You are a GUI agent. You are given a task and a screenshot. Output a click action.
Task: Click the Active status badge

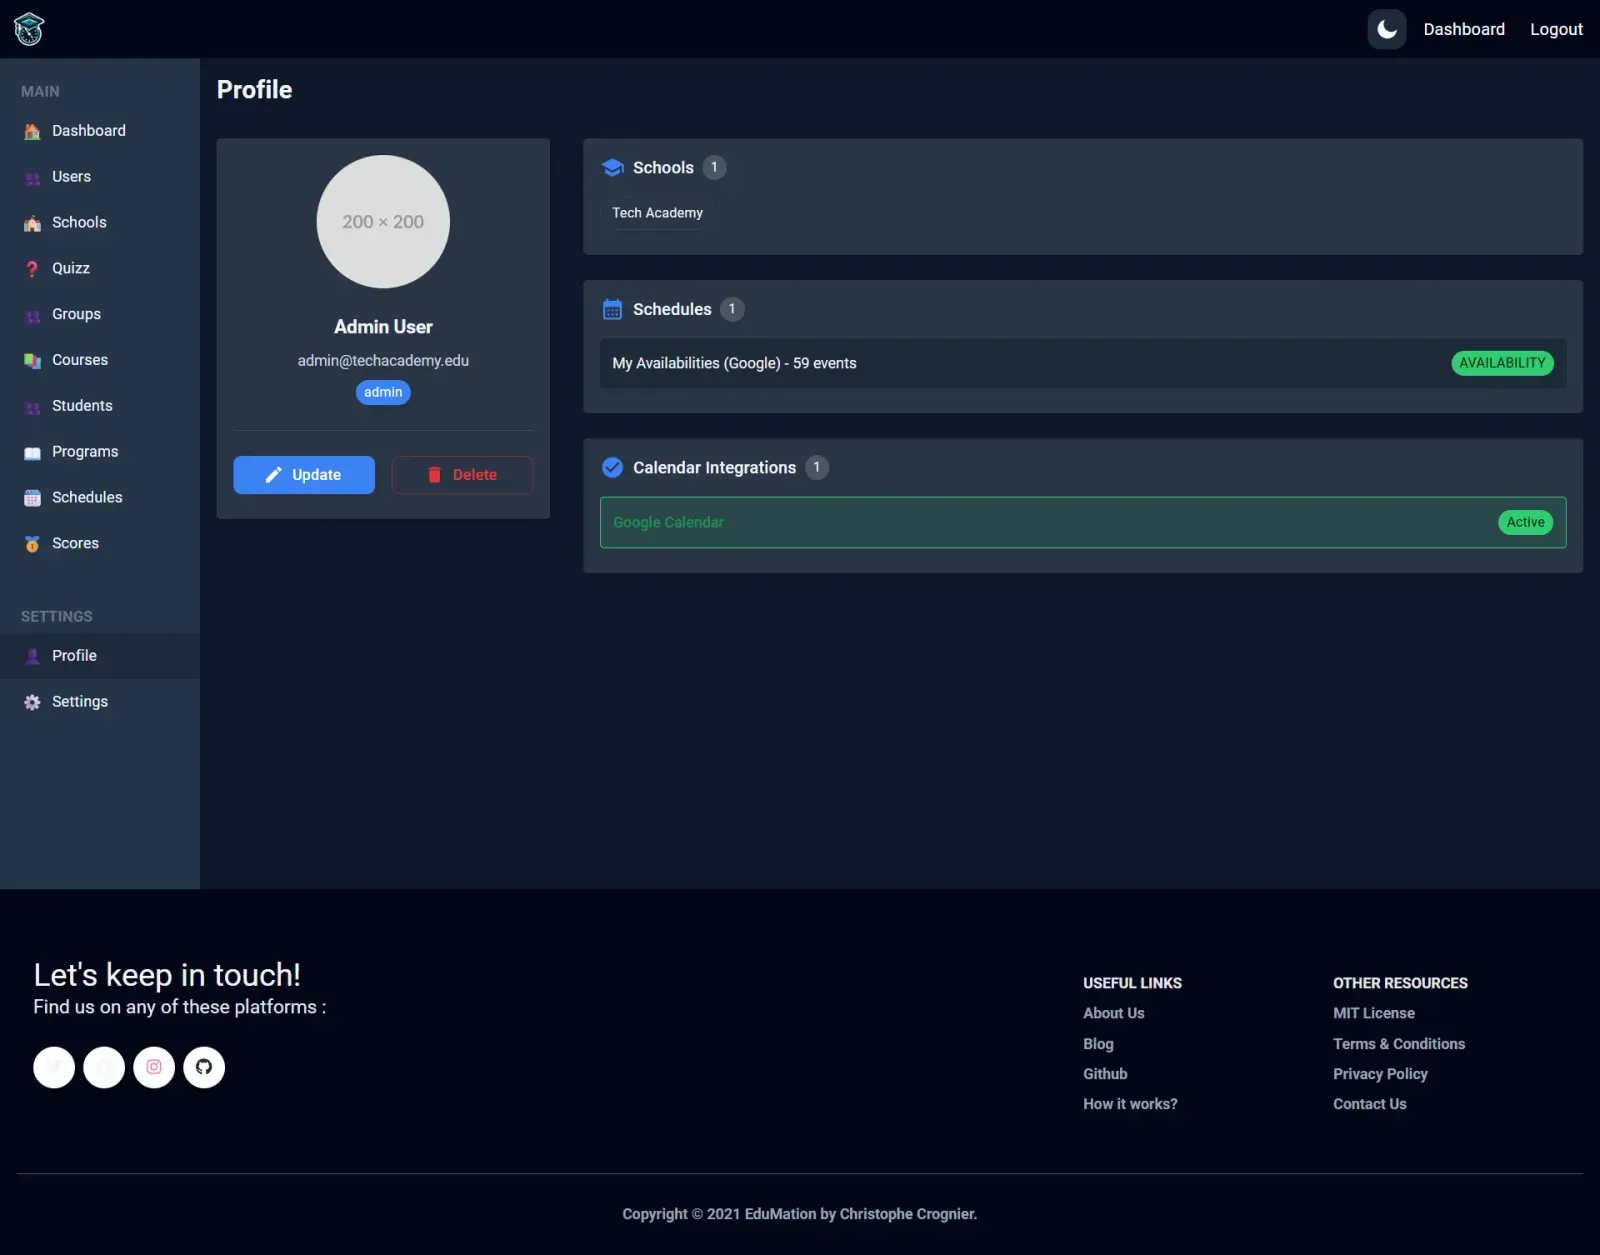click(1525, 522)
